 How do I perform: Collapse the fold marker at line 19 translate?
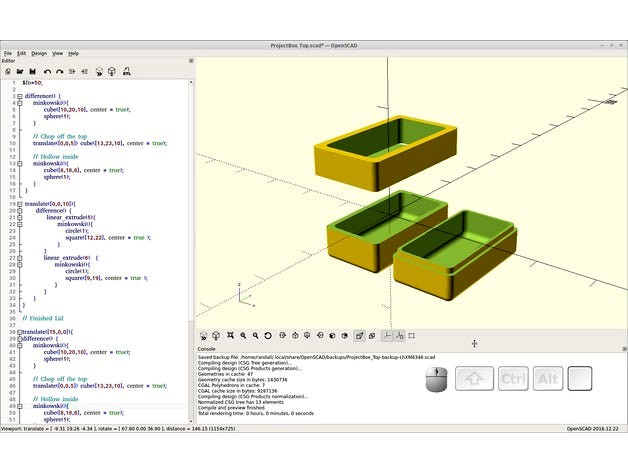point(19,204)
